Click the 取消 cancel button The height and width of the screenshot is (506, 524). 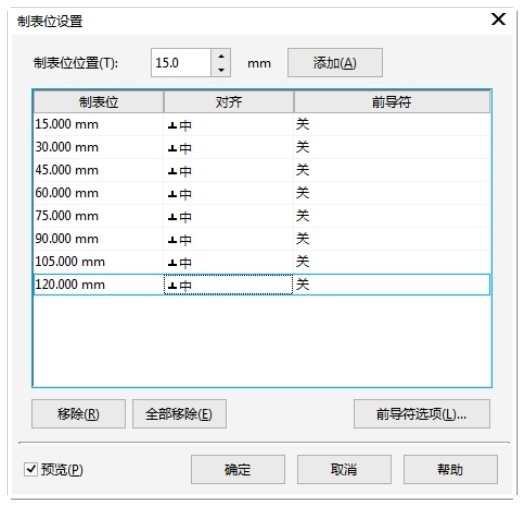(x=344, y=469)
